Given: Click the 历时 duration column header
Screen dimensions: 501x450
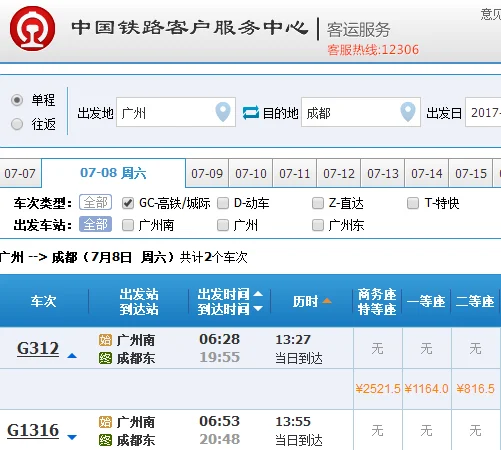Looking at the screenshot, I should point(305,301).
